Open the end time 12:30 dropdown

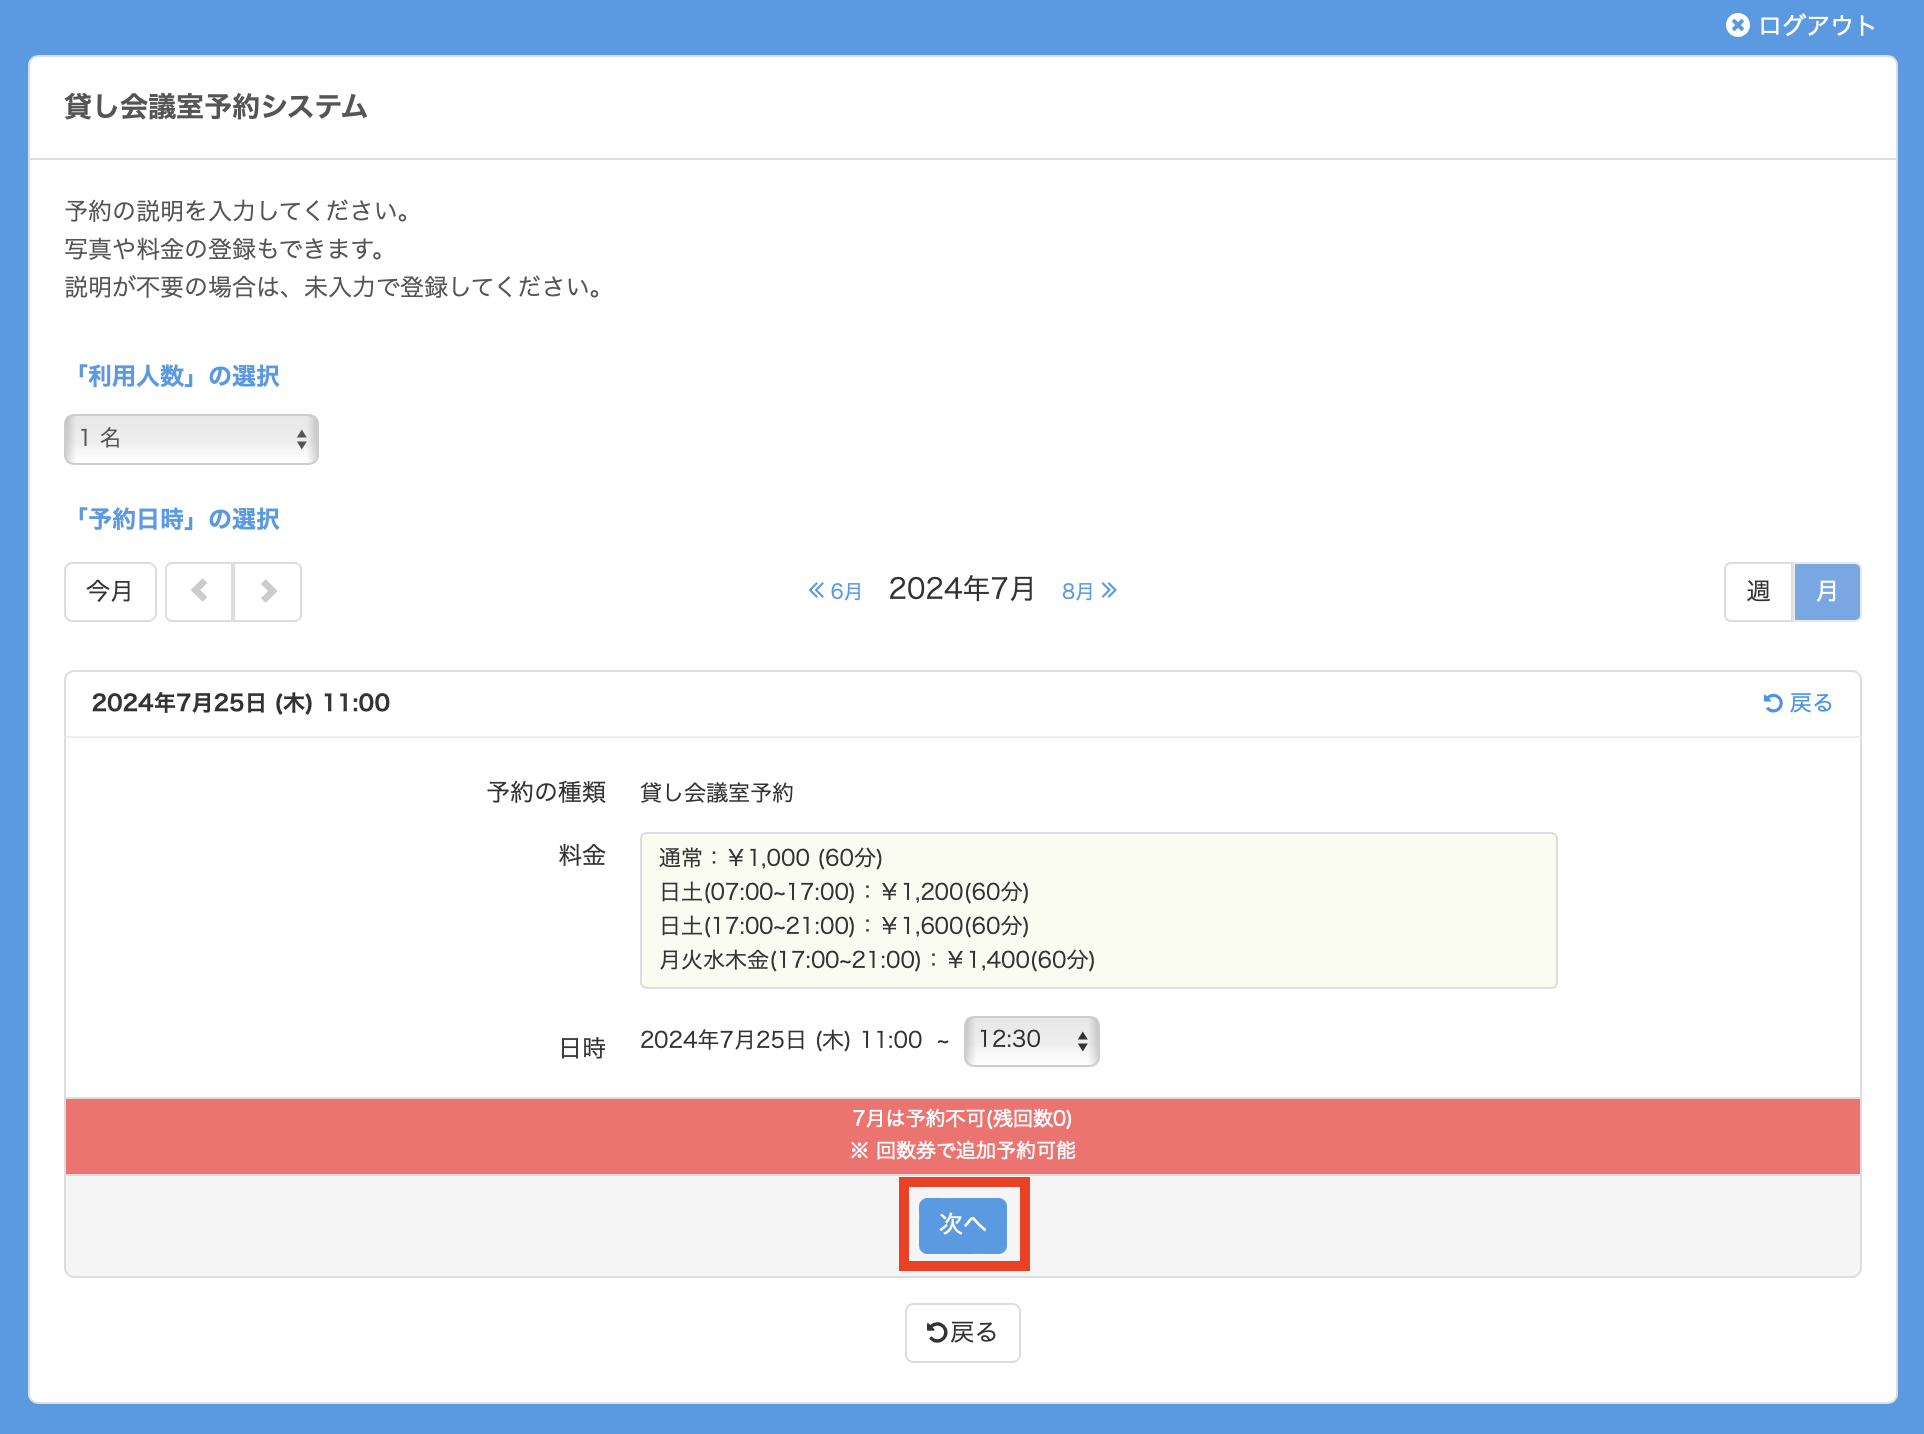1031,1040
